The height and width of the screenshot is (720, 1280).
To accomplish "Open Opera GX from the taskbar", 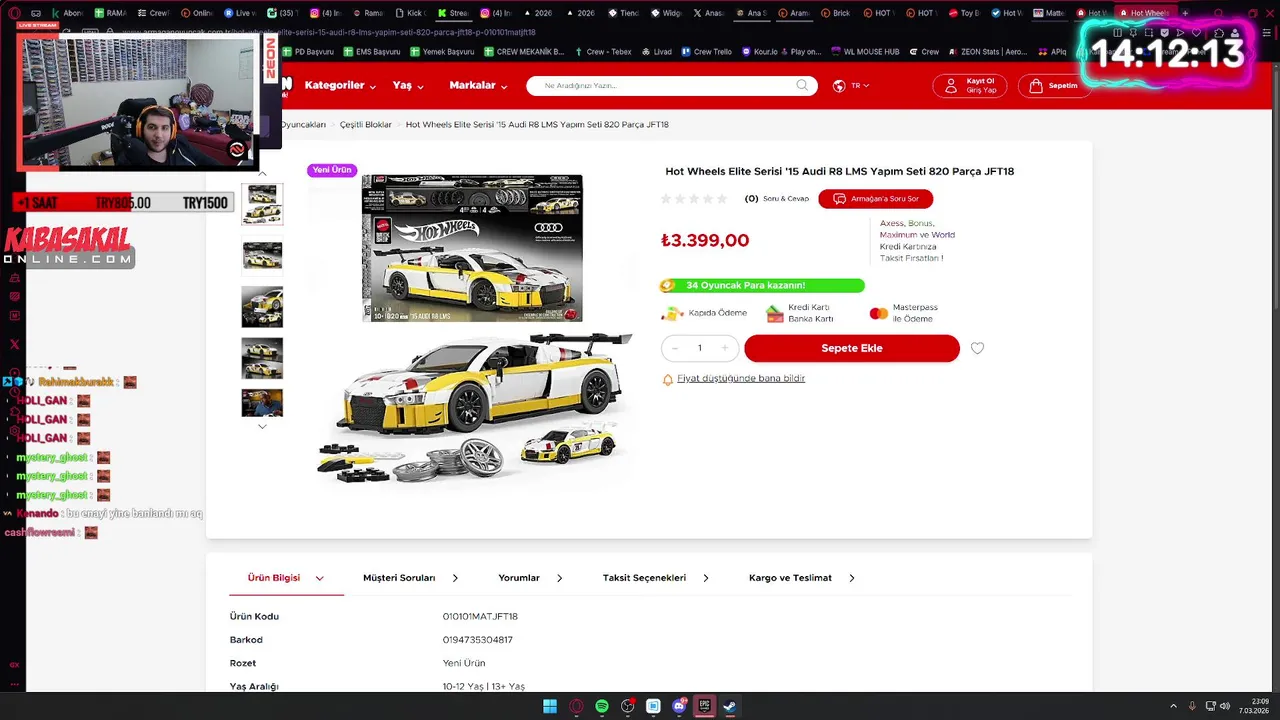I will 576,706.
